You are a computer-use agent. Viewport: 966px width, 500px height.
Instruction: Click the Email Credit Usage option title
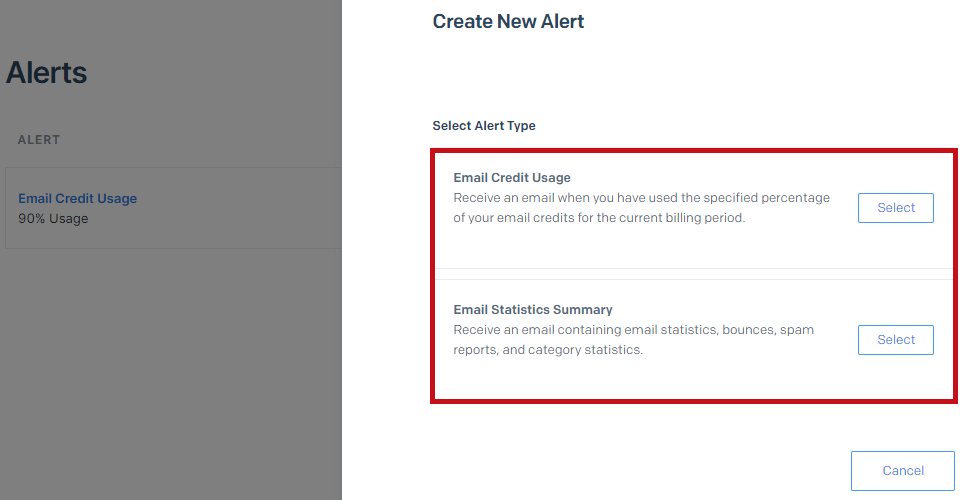tap(512, 178)
